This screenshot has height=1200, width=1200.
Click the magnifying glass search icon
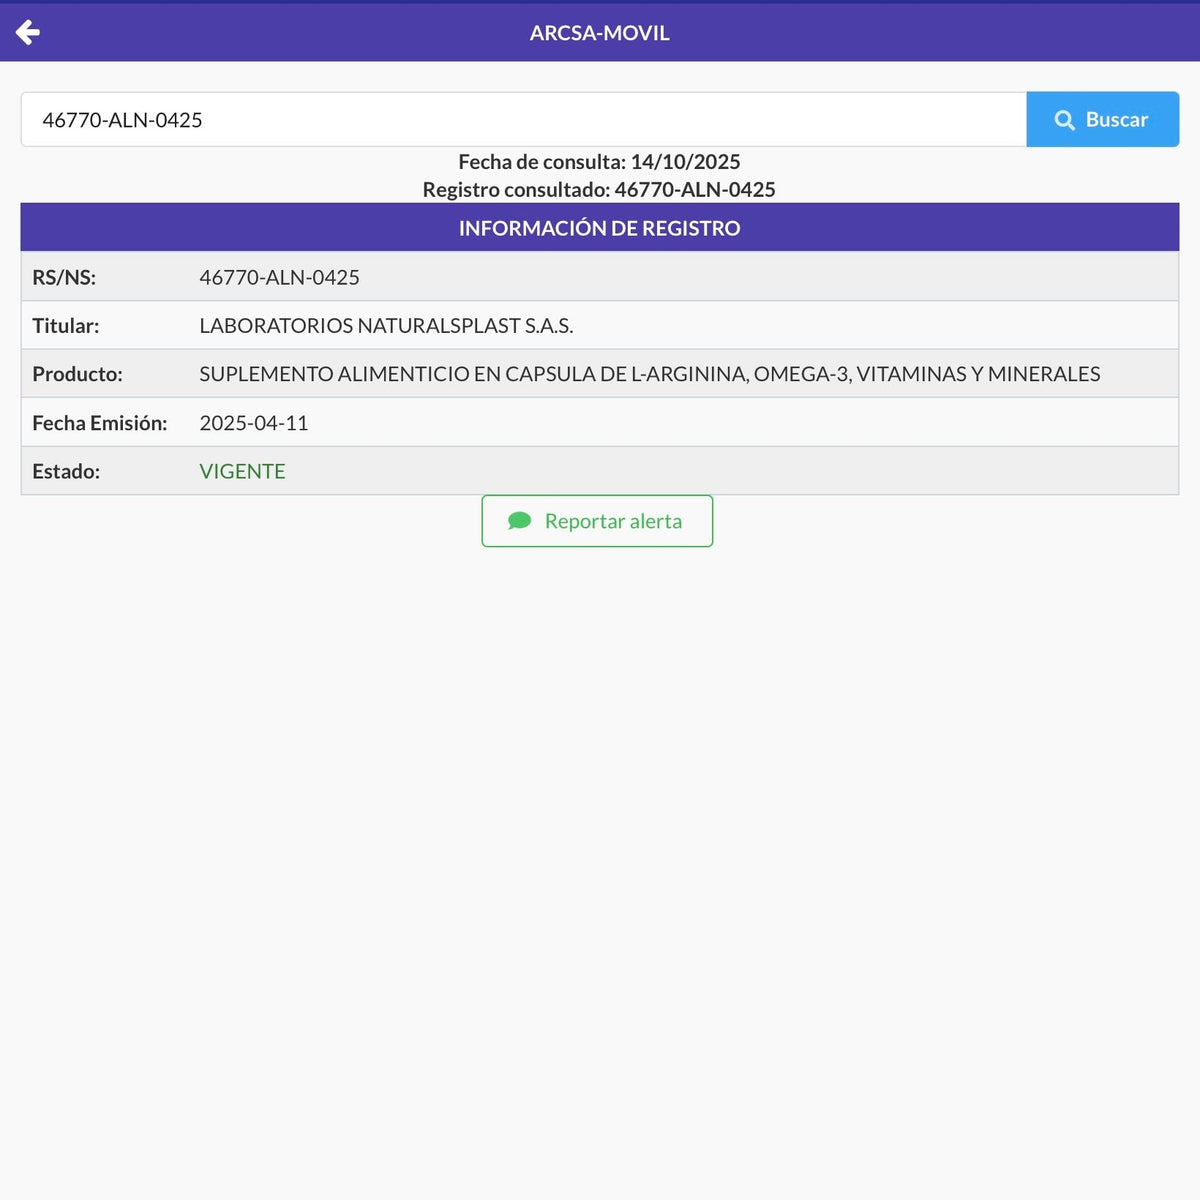(x=1064, y=120)
